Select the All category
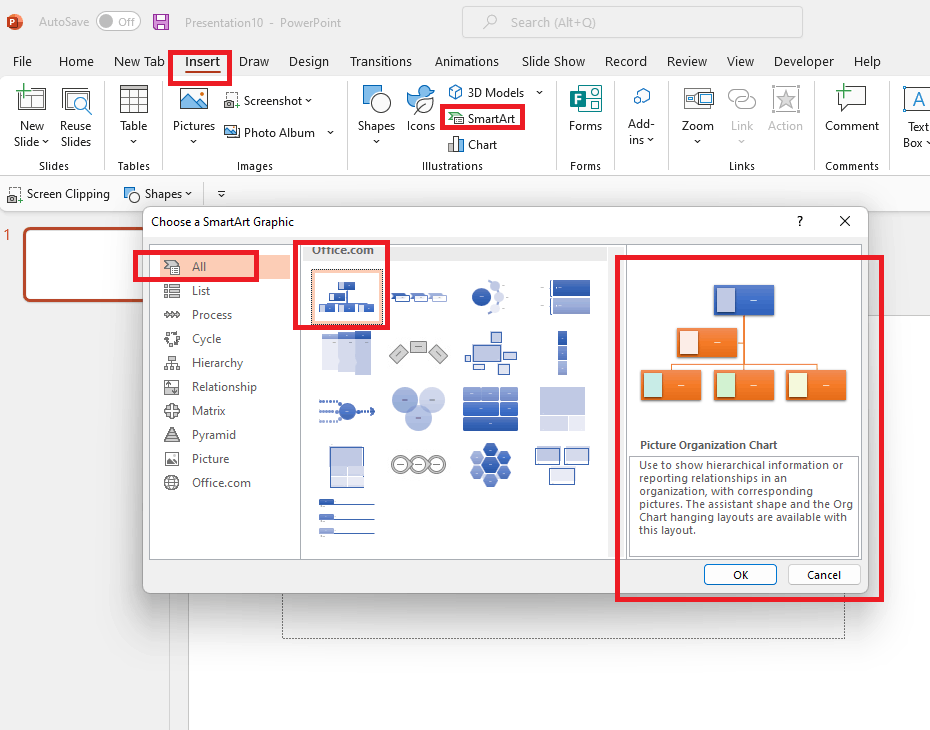 (225, 267)
